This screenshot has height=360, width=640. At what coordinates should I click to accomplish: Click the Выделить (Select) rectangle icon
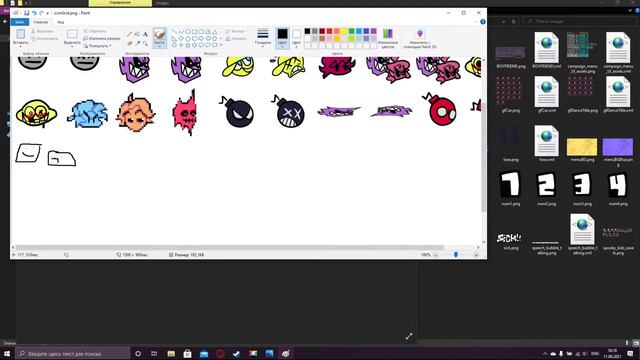[72, 34]
